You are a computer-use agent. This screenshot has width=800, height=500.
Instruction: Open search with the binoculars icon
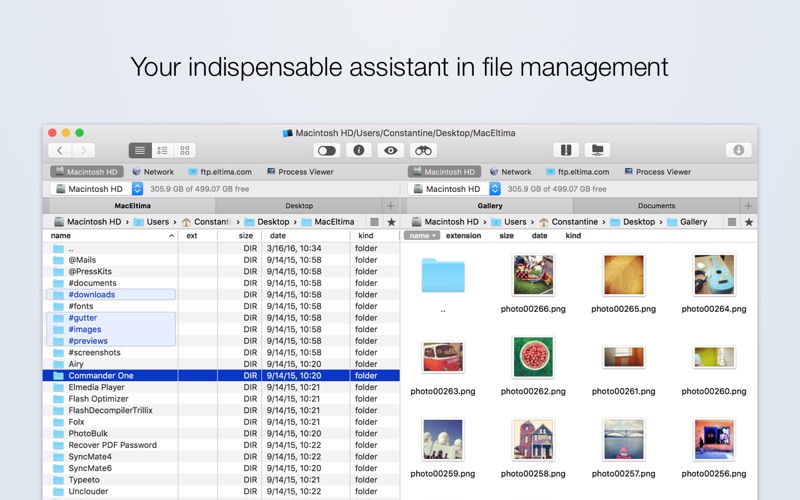pos(424,150)
